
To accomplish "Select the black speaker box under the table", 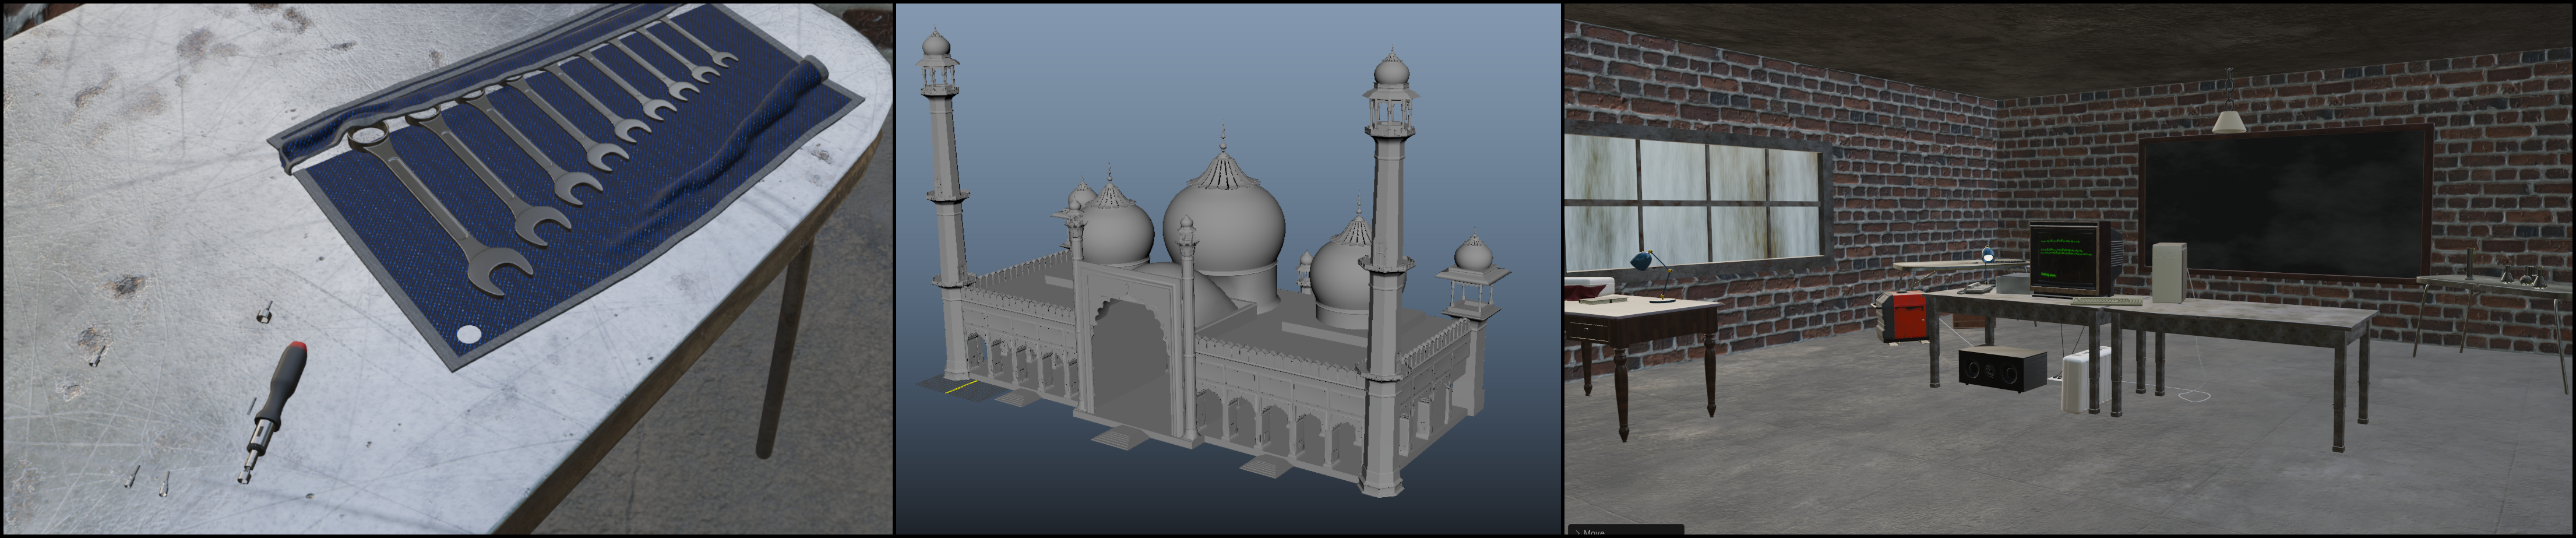I will 2002,370.
